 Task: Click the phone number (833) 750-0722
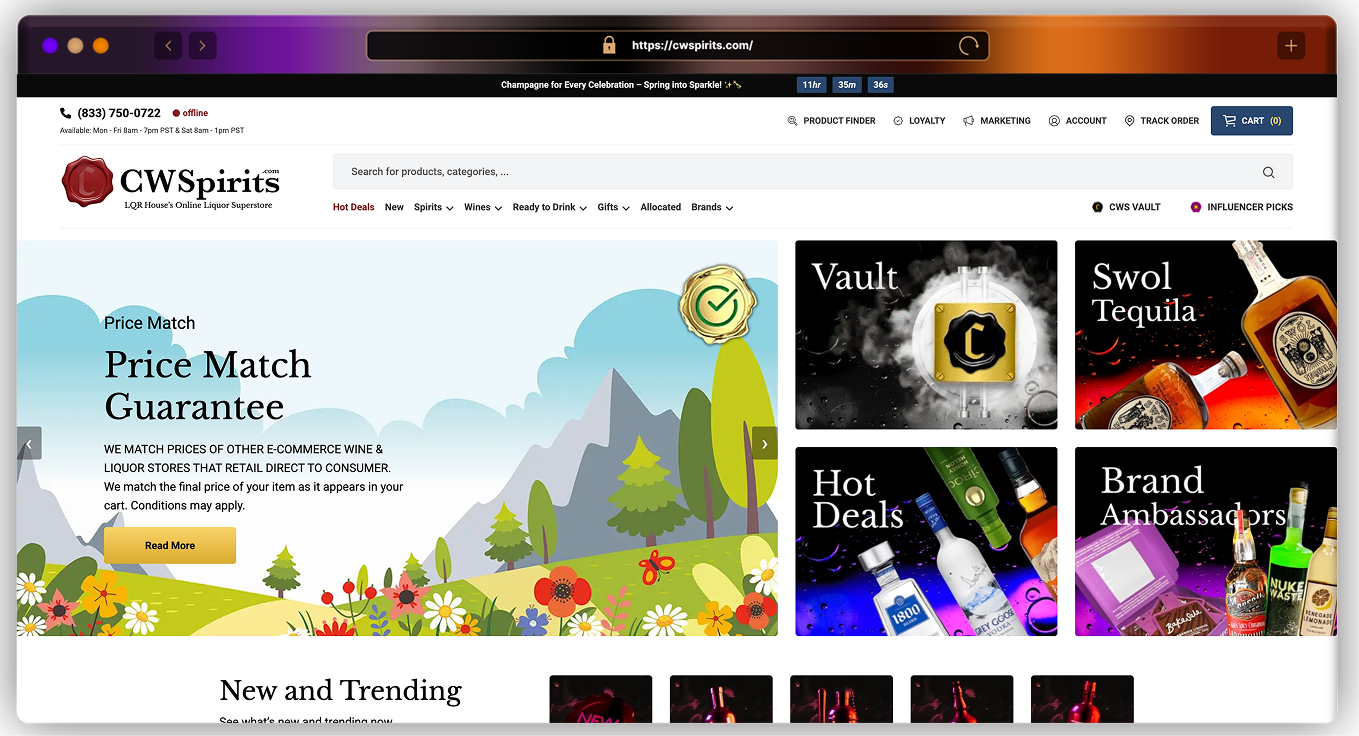[x=119, y=113]
